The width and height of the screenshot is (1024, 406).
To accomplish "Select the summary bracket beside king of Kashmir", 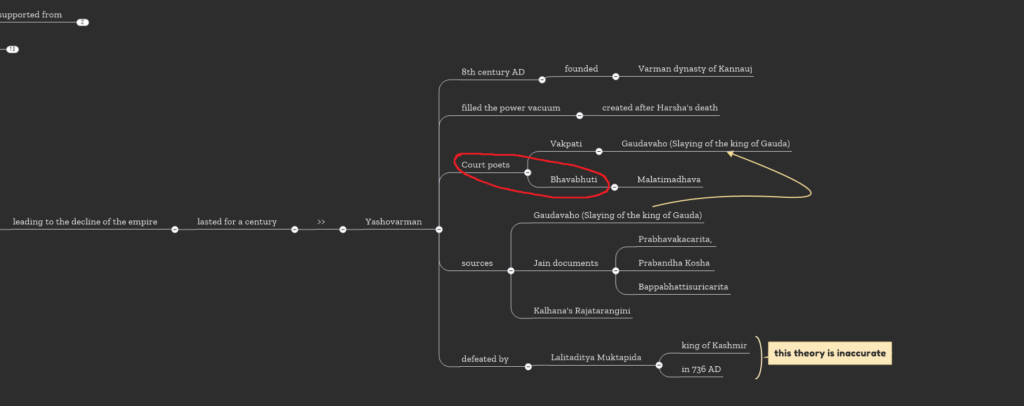I will [759, 358].
